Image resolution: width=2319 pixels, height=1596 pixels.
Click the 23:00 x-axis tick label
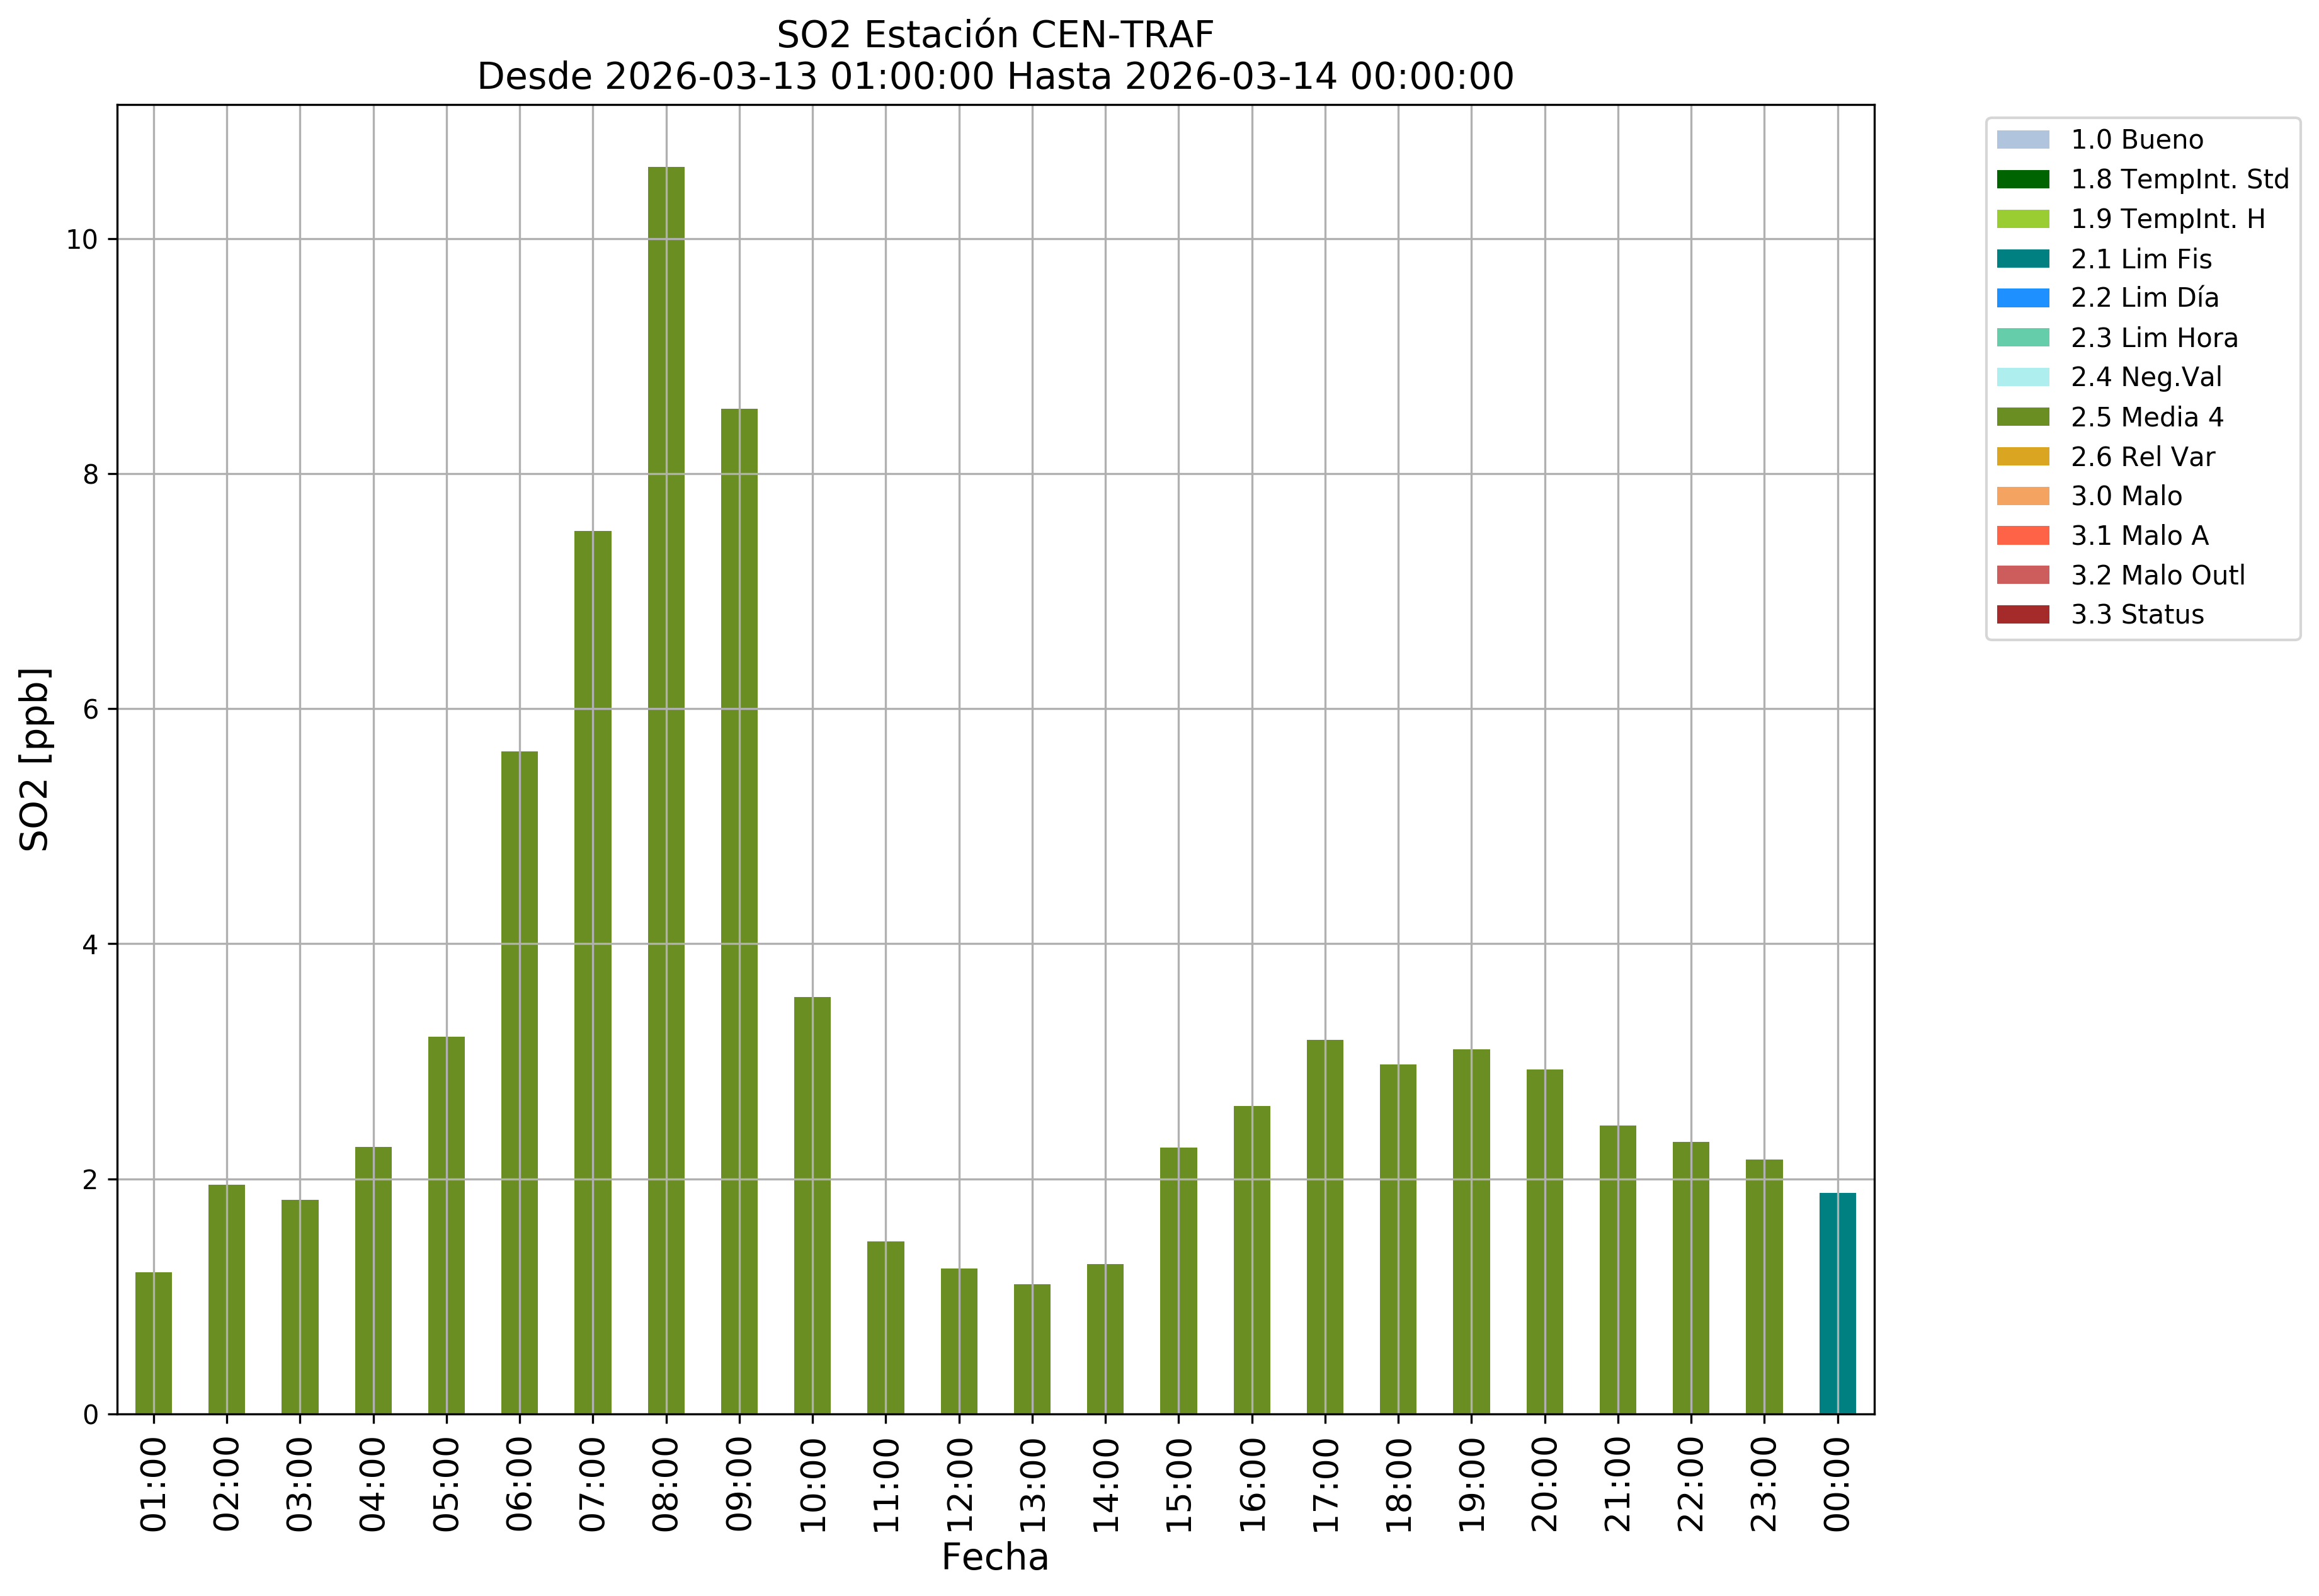click(1764, 1484)
